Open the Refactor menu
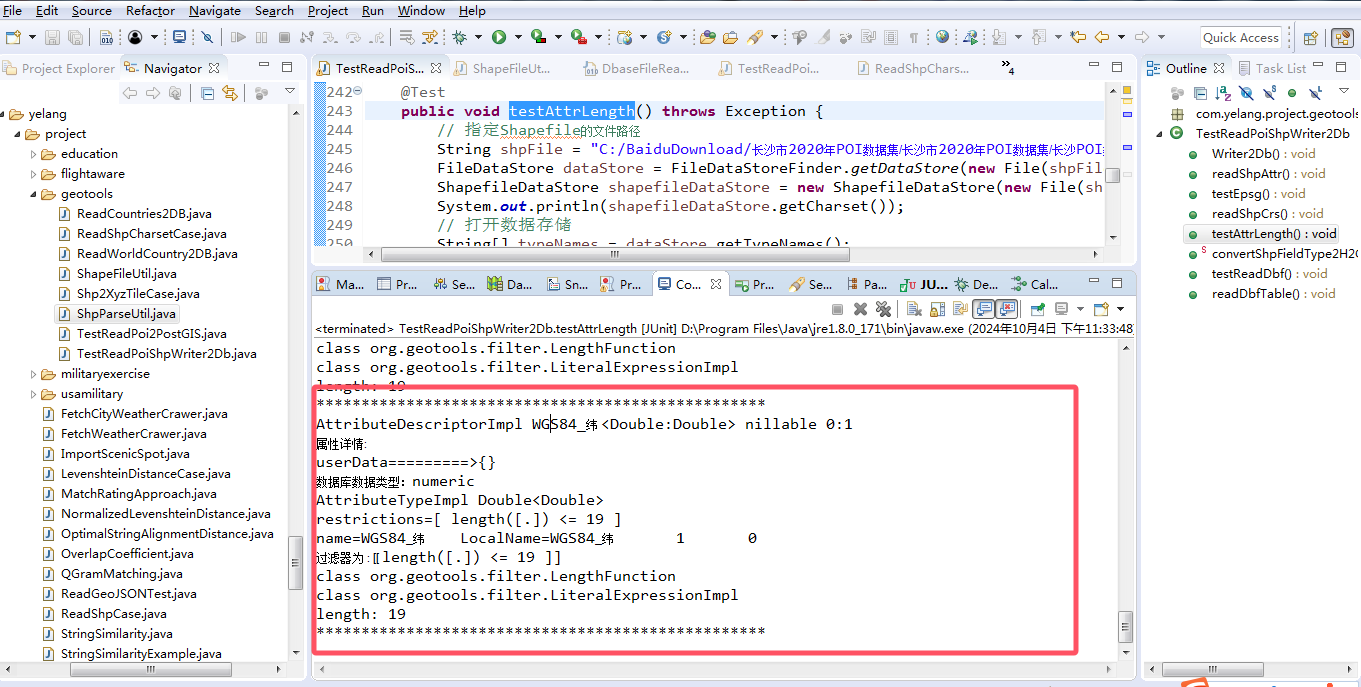The image size is (1361, 687). [151, 11]
